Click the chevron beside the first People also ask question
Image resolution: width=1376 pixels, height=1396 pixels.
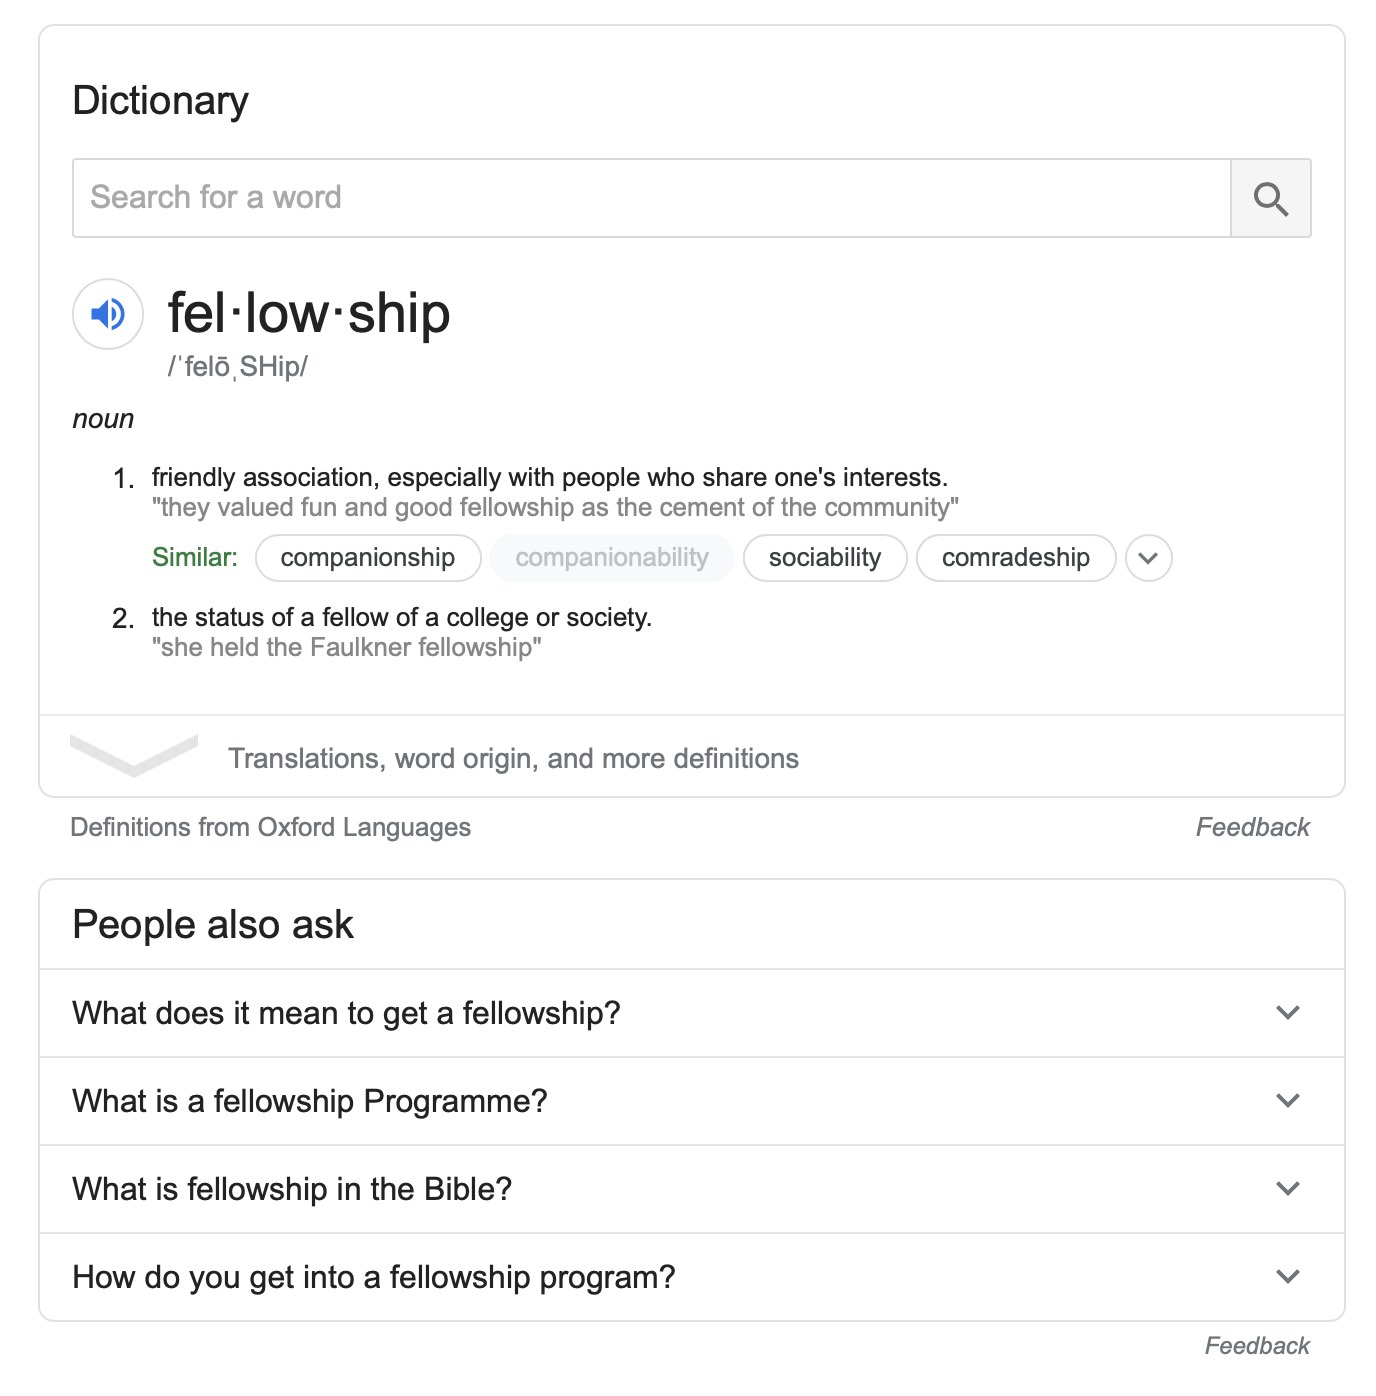click(1288, 1013)
